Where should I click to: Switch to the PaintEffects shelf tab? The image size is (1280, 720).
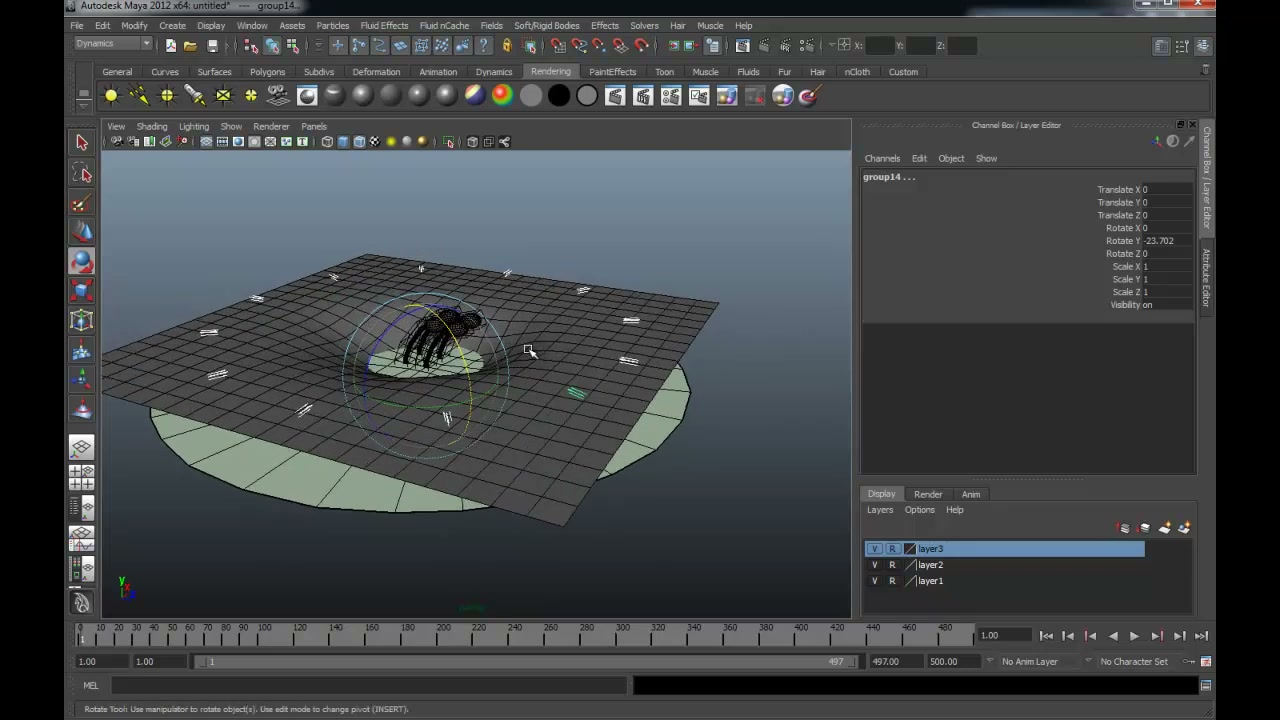point(612,72)
